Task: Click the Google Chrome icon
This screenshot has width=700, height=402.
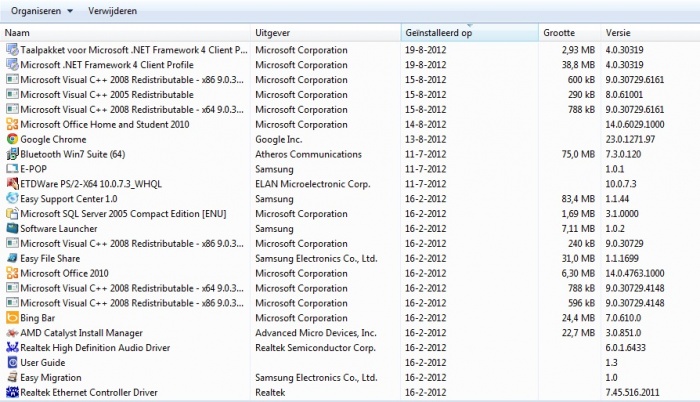Action: pos(12,139)
